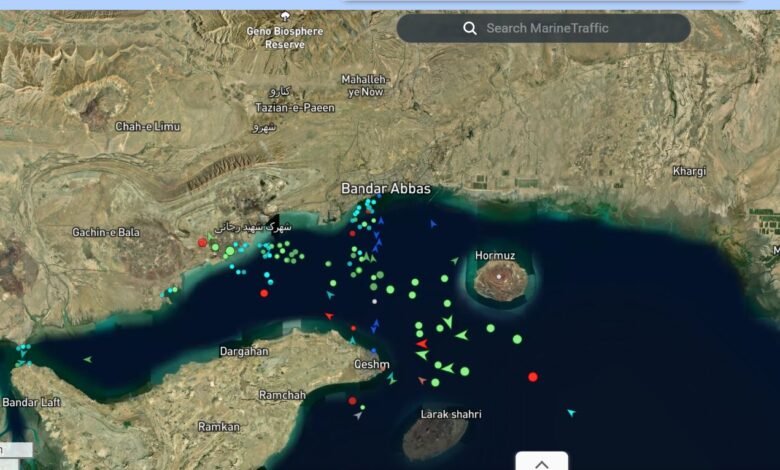This screenshot has width=780, height=470.
Task: Select the cyan arrow vessel east of Larak shahri
Action: pyautogui.click(x=571, y=412)
